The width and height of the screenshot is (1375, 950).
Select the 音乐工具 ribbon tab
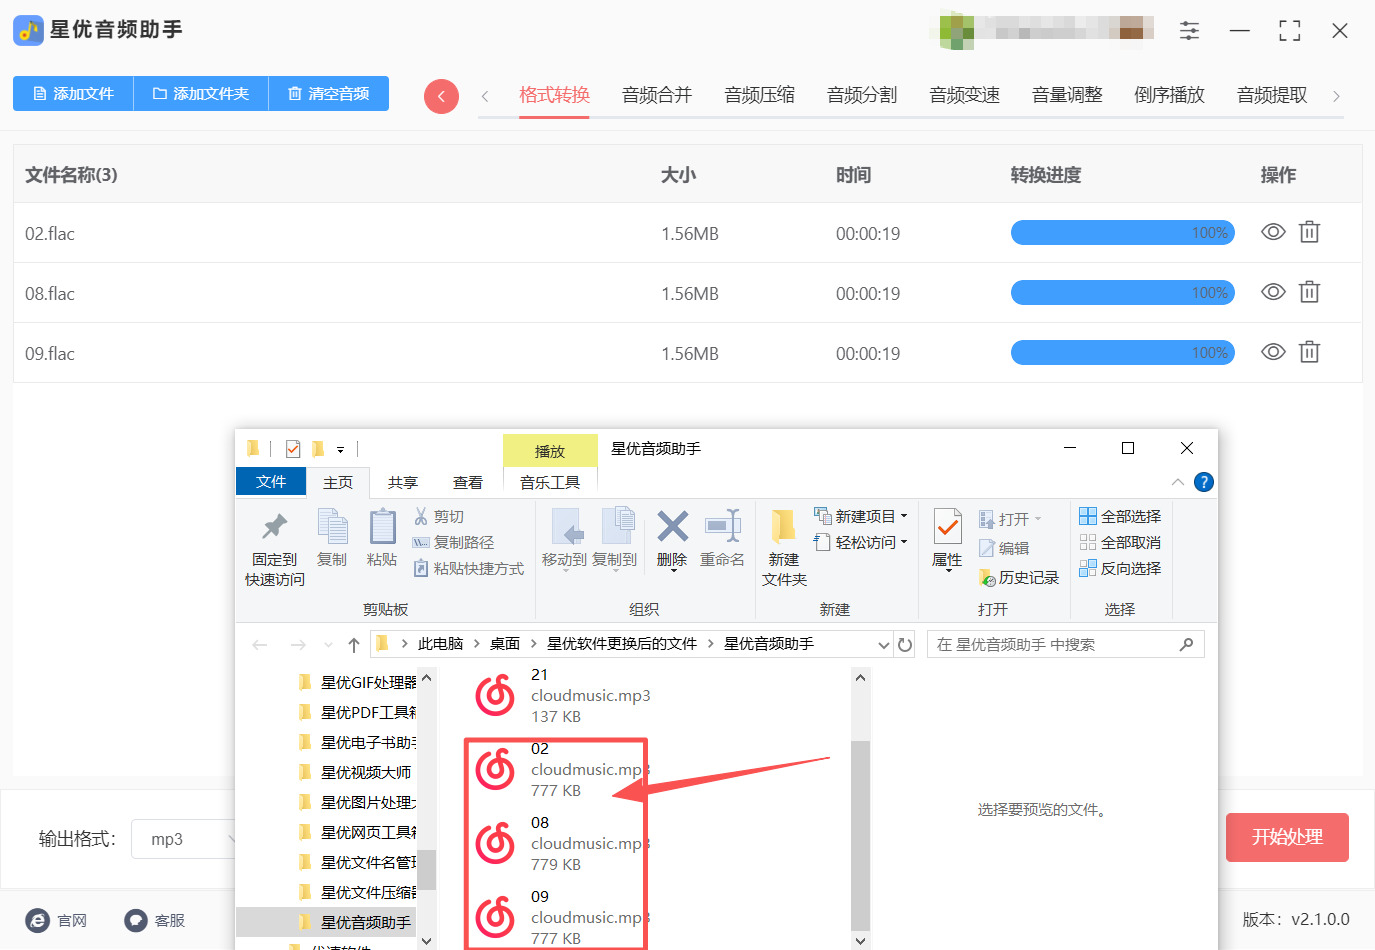tap(550, 482)
